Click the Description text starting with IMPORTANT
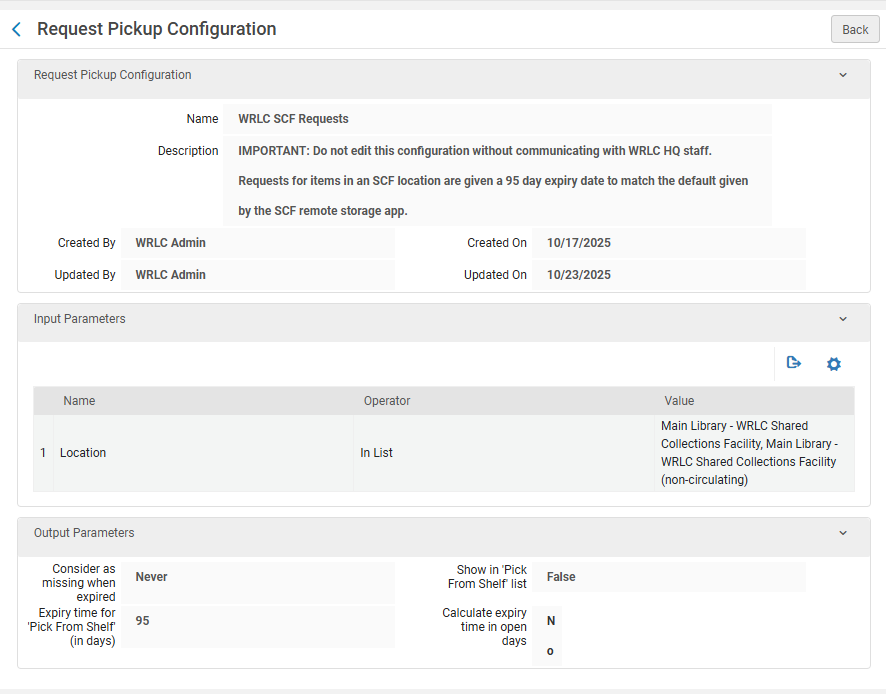Image resolution: width=886 pixels, height=694 pixels. point(475,151)
